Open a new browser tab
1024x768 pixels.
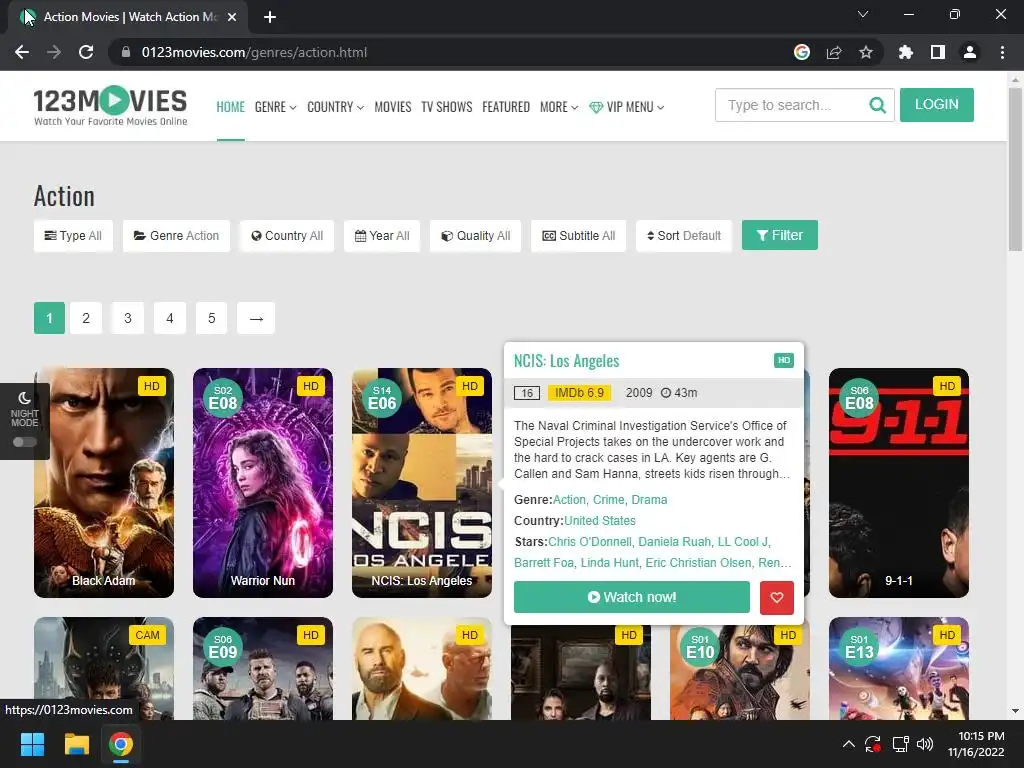point(270,17)
